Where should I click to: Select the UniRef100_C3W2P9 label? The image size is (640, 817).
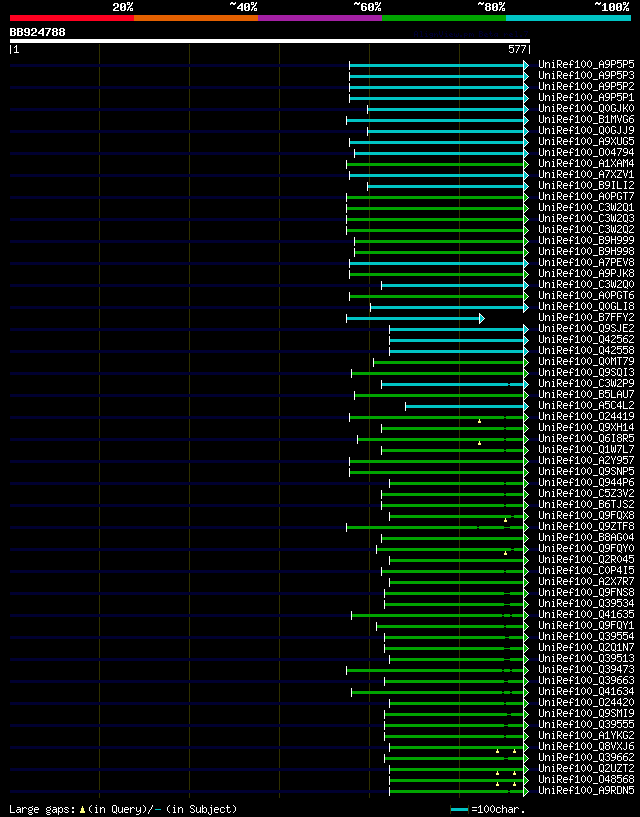click(586, 383)
